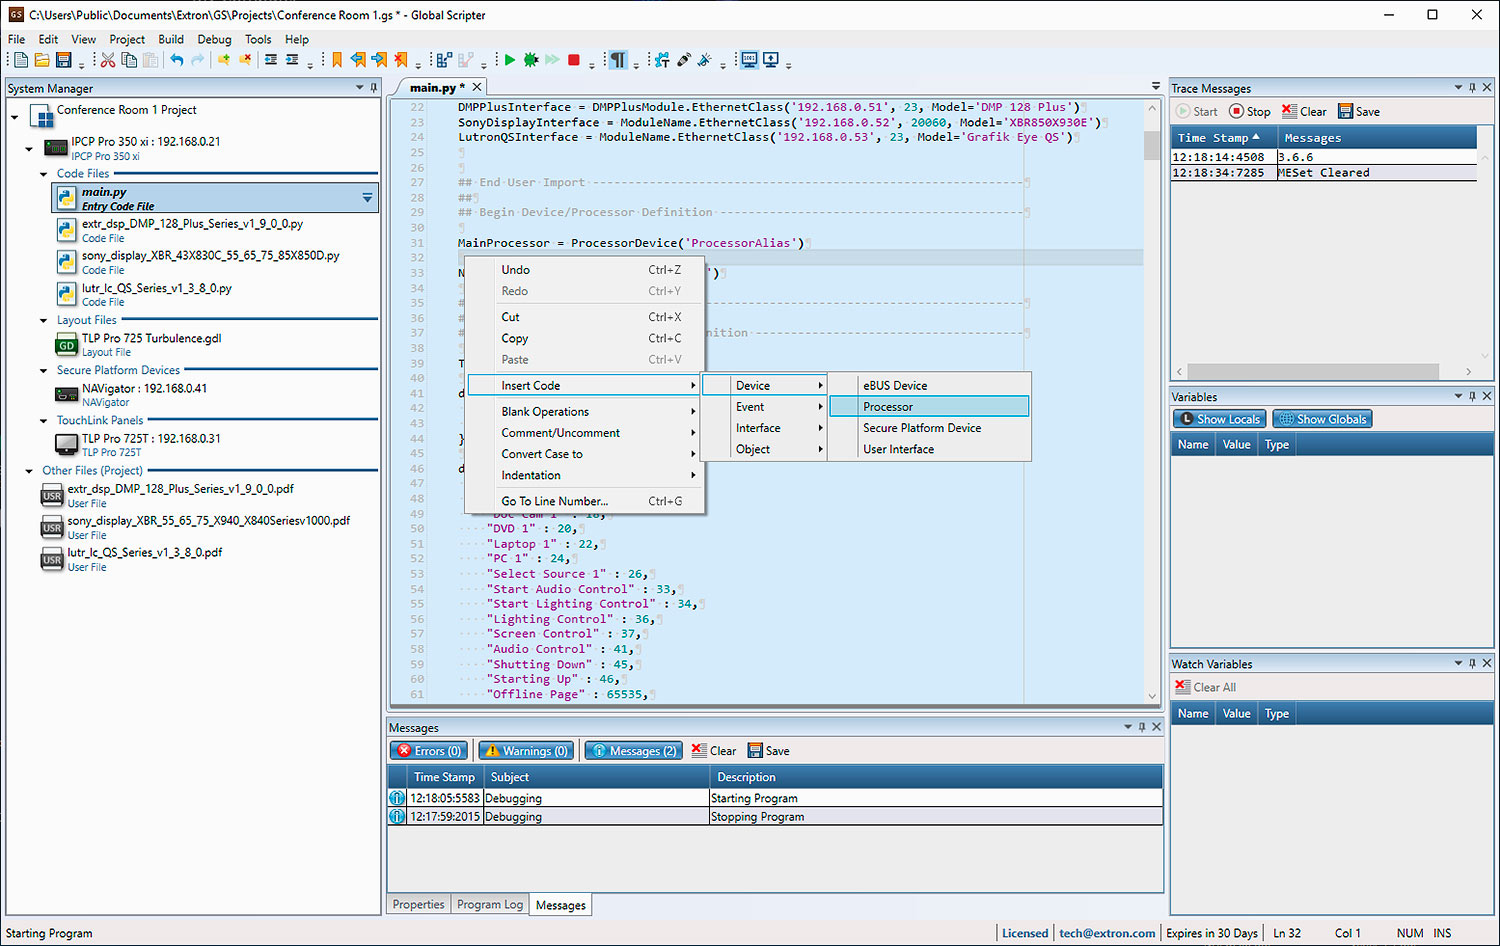
Task: Click the Build project toolbar icon
Action: pos(444,60)
